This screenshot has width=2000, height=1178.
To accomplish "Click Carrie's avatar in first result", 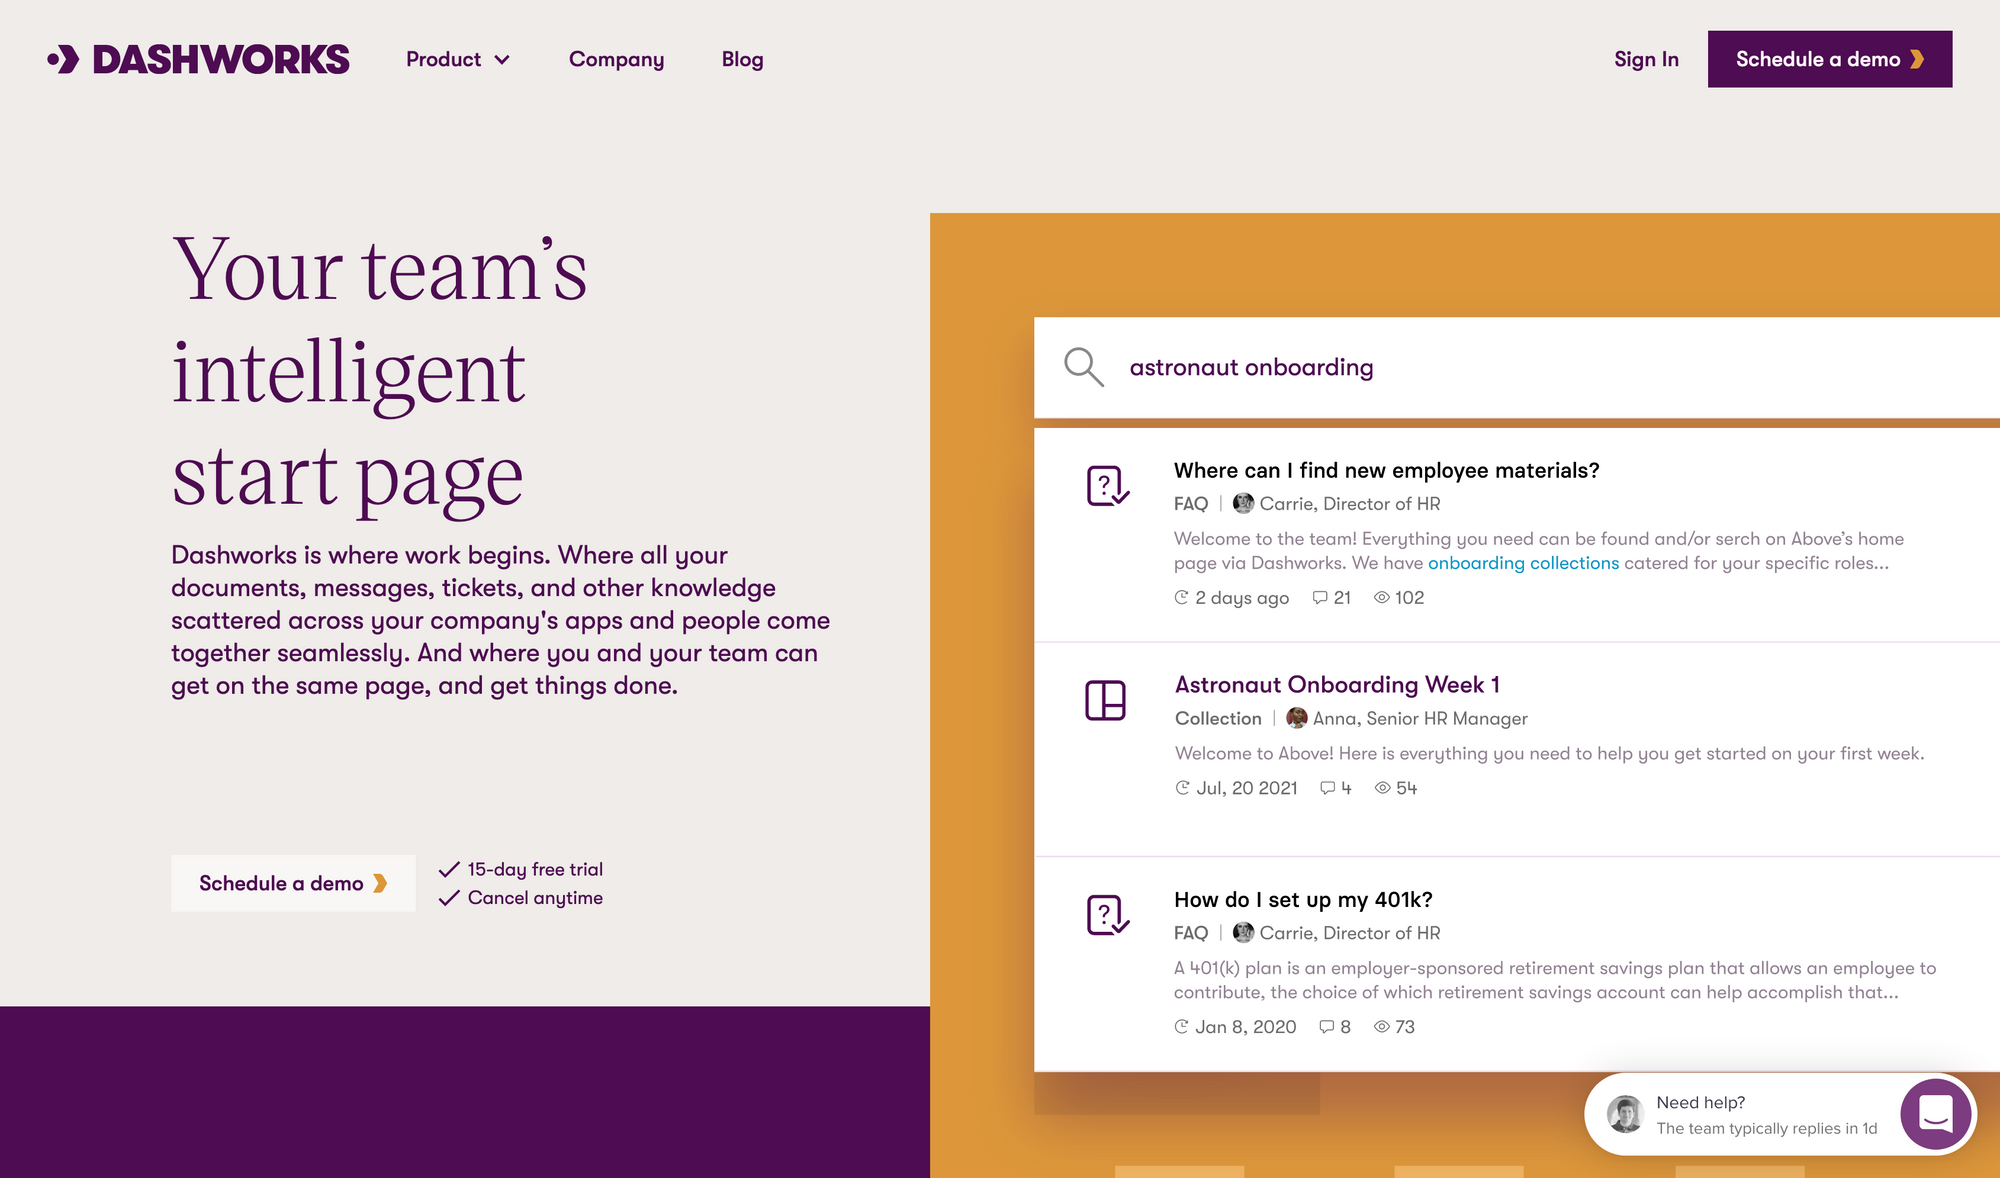I will [1243, 503].
